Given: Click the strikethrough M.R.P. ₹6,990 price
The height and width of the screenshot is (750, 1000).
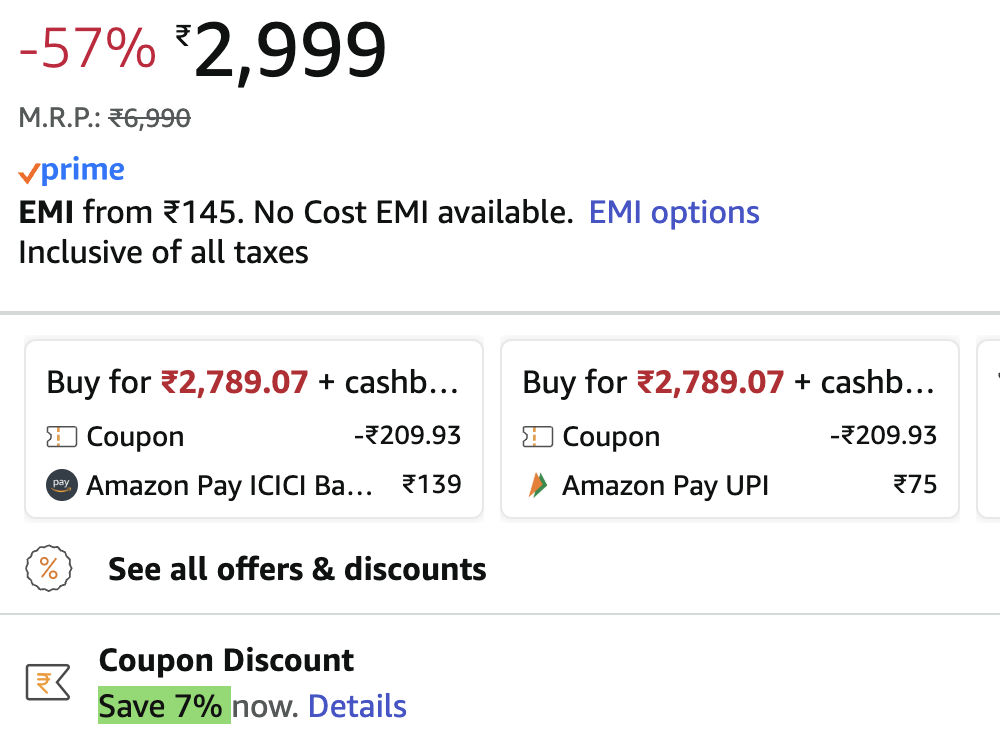Looking at the screenshot, I should point(150,117).
